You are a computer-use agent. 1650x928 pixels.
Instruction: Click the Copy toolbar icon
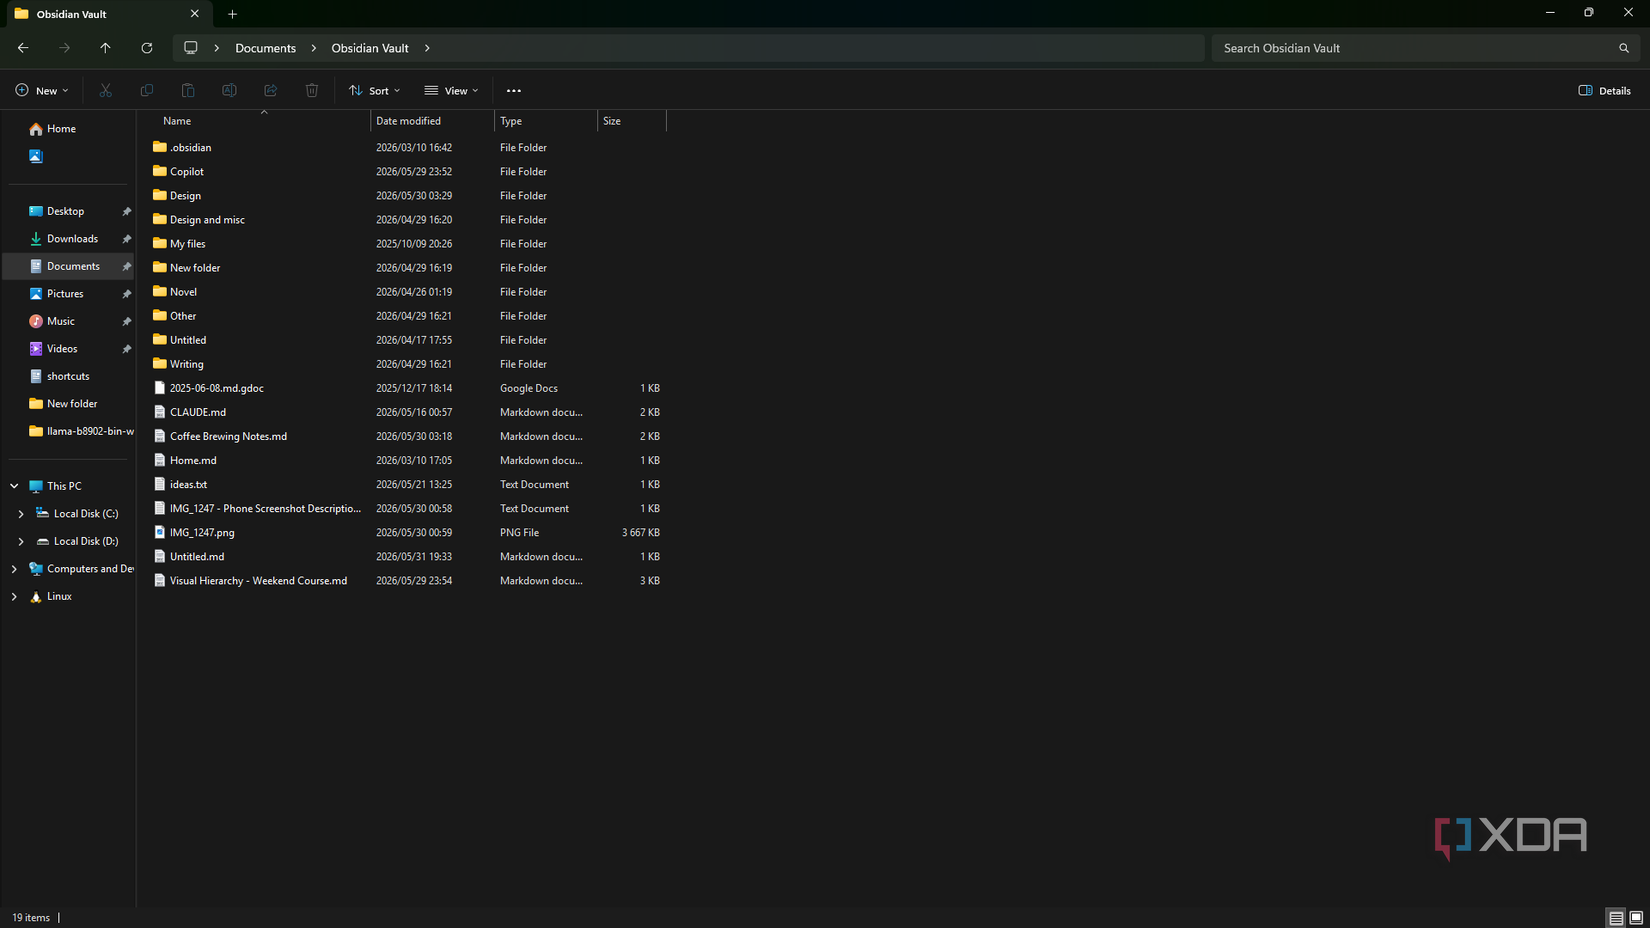tap(147, 90)
